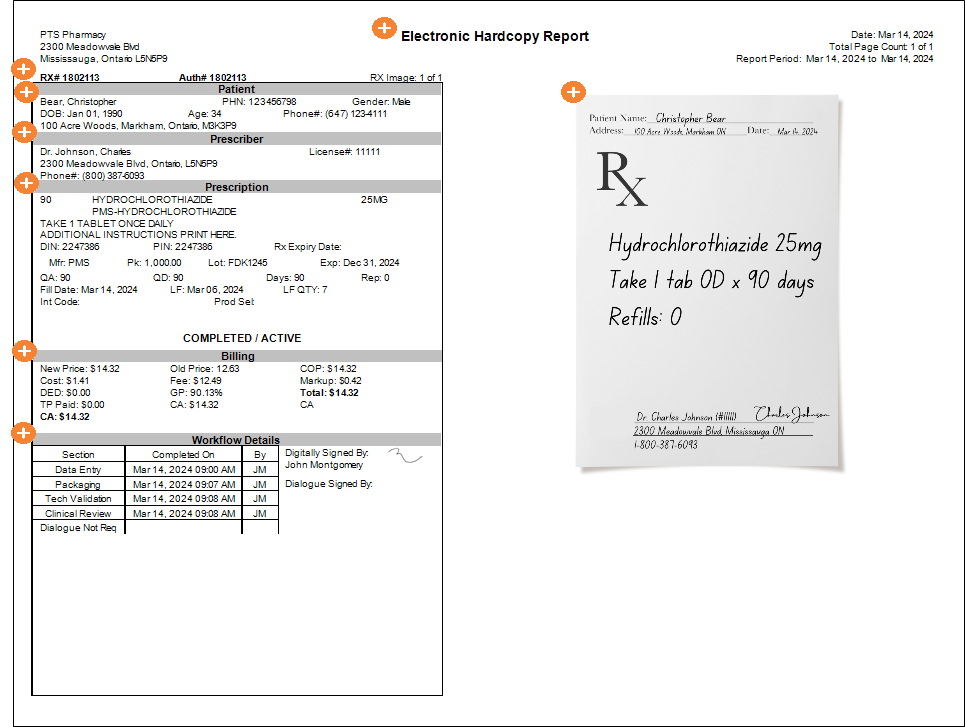
Task: Select the plus icon next to Workflow Details
Action: [x=22, y=434]
